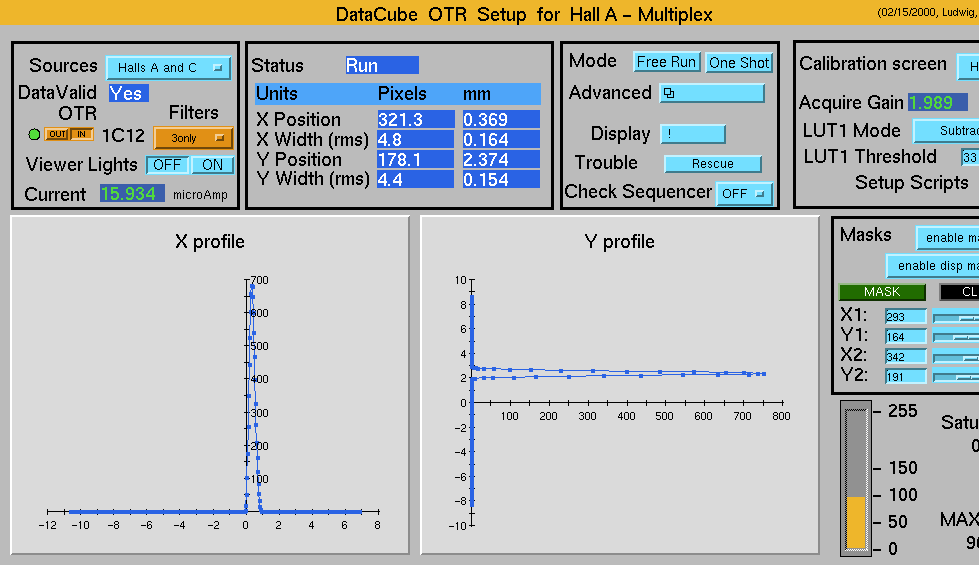Select Free Run mode
Viewport: 979px width, 565px height.
pyautogui.click(x=666, y=62)
